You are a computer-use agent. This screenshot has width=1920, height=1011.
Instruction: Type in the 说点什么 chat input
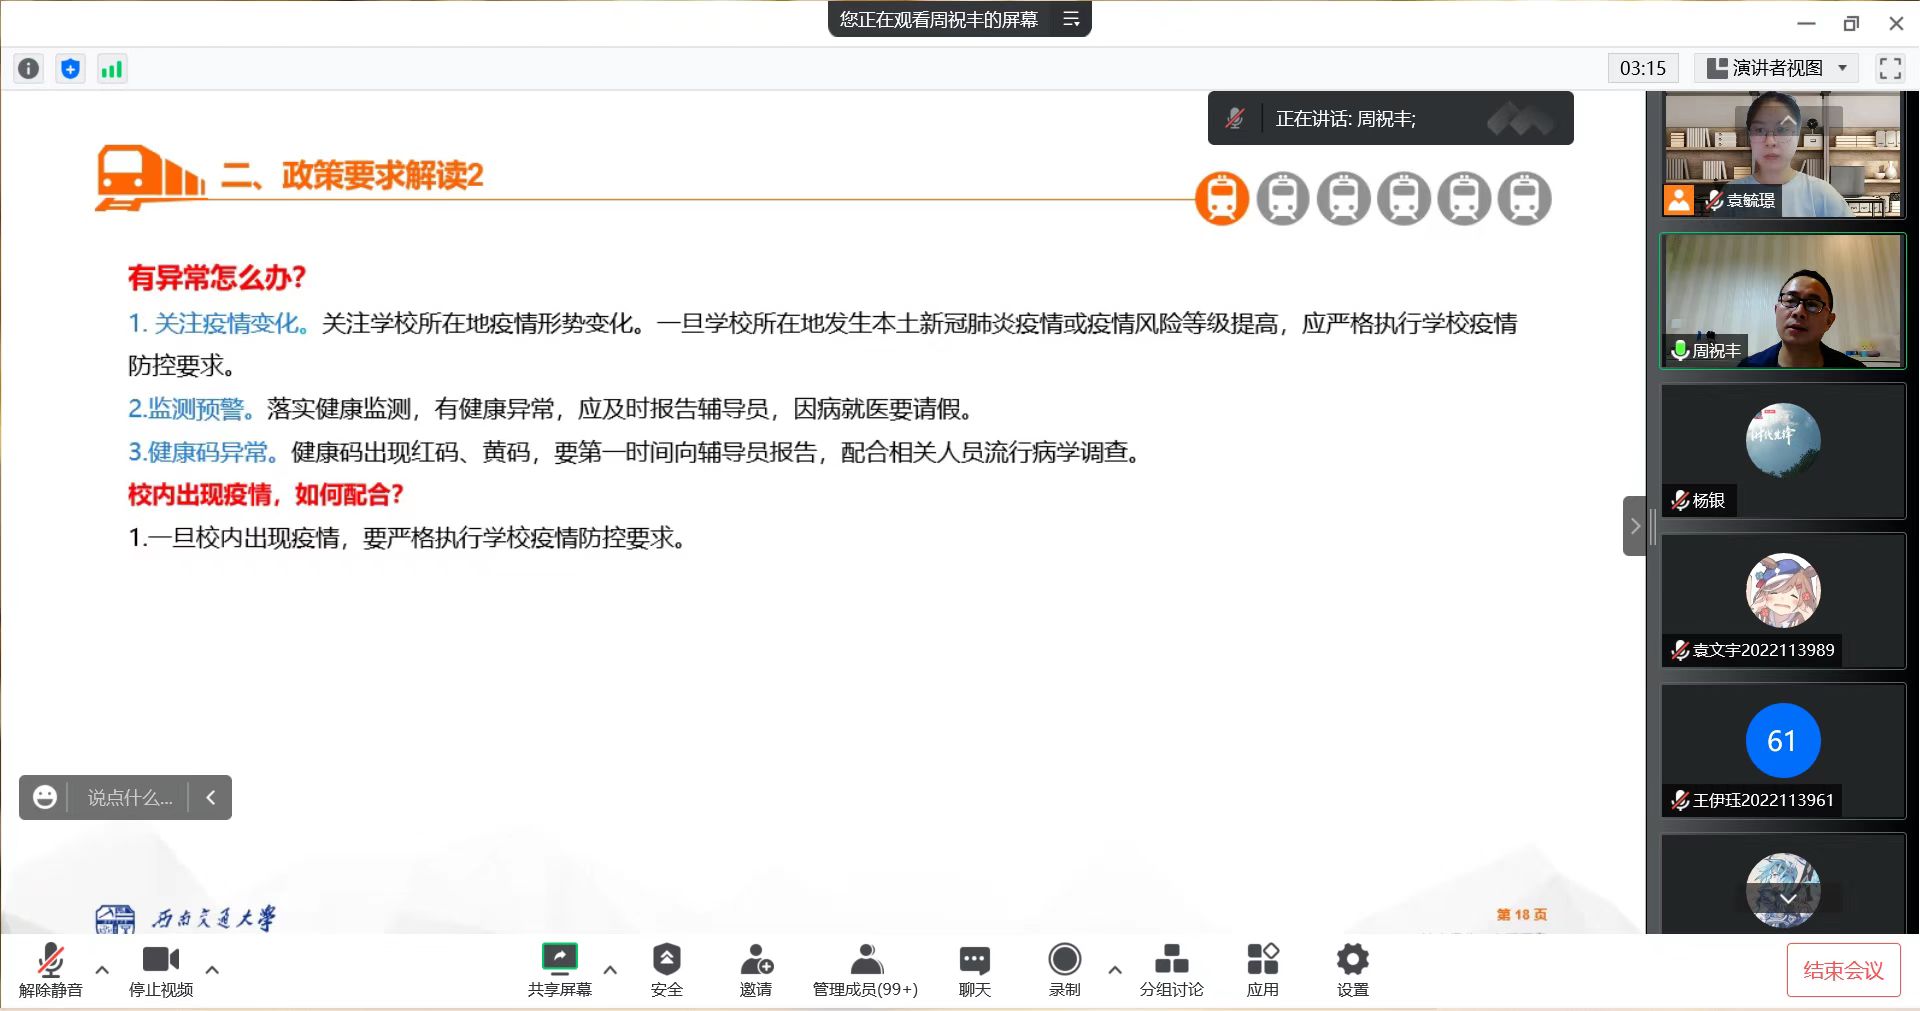coord(129,797)
